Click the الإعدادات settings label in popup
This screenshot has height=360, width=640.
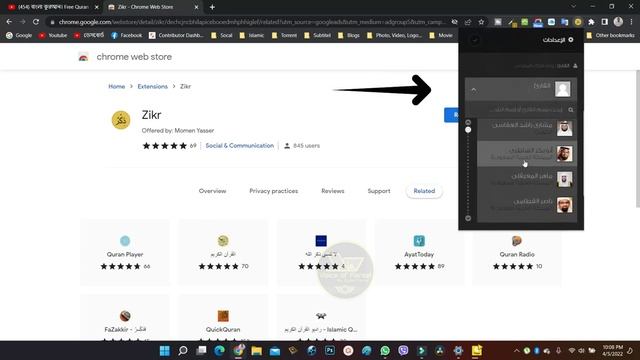coord(553,40)
